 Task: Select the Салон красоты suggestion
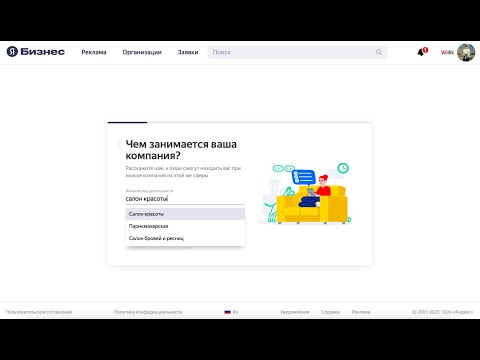coord(185,214)
